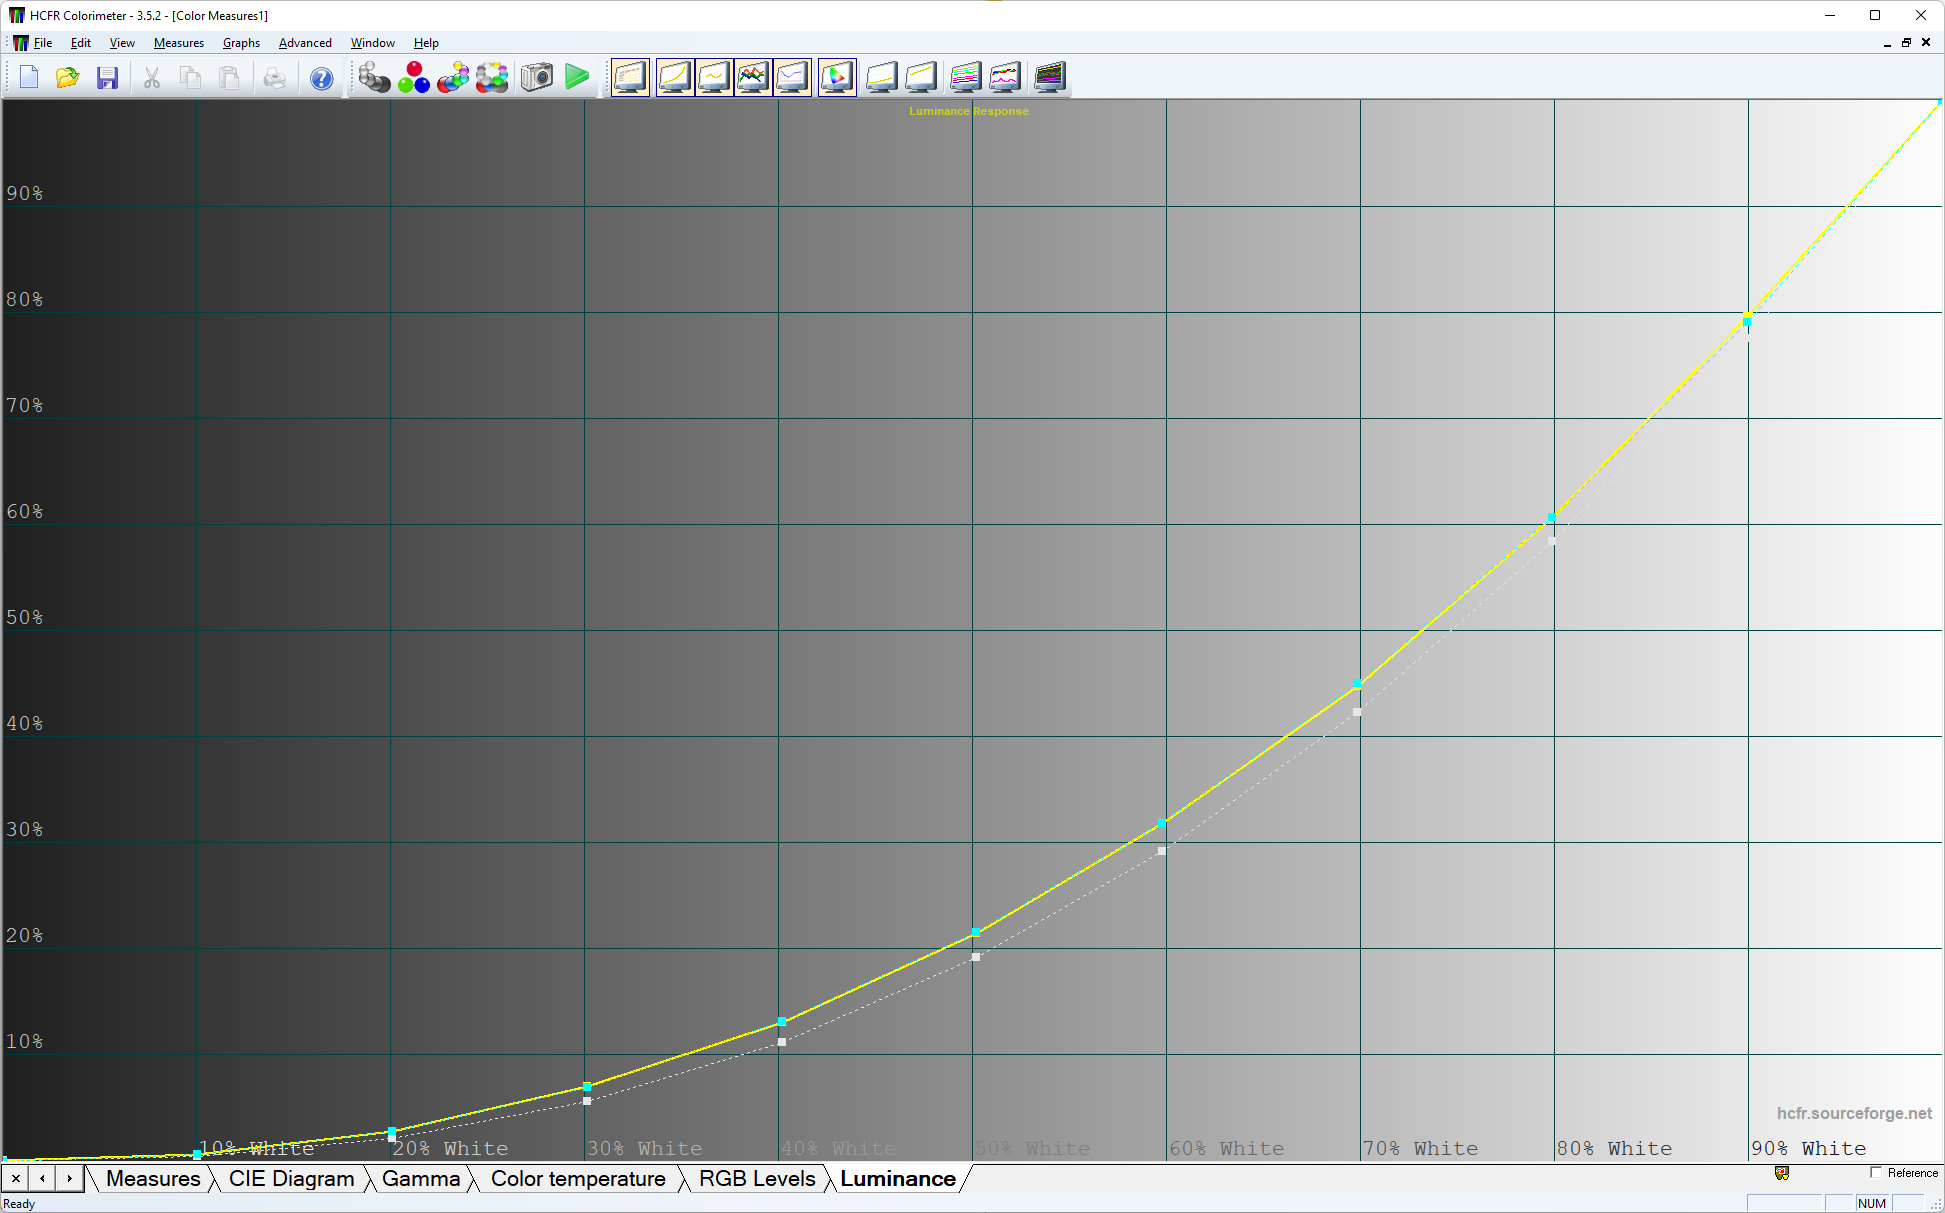Click the camera/screenshot capture icon
1945x1213 pixels.
[535, 75]
